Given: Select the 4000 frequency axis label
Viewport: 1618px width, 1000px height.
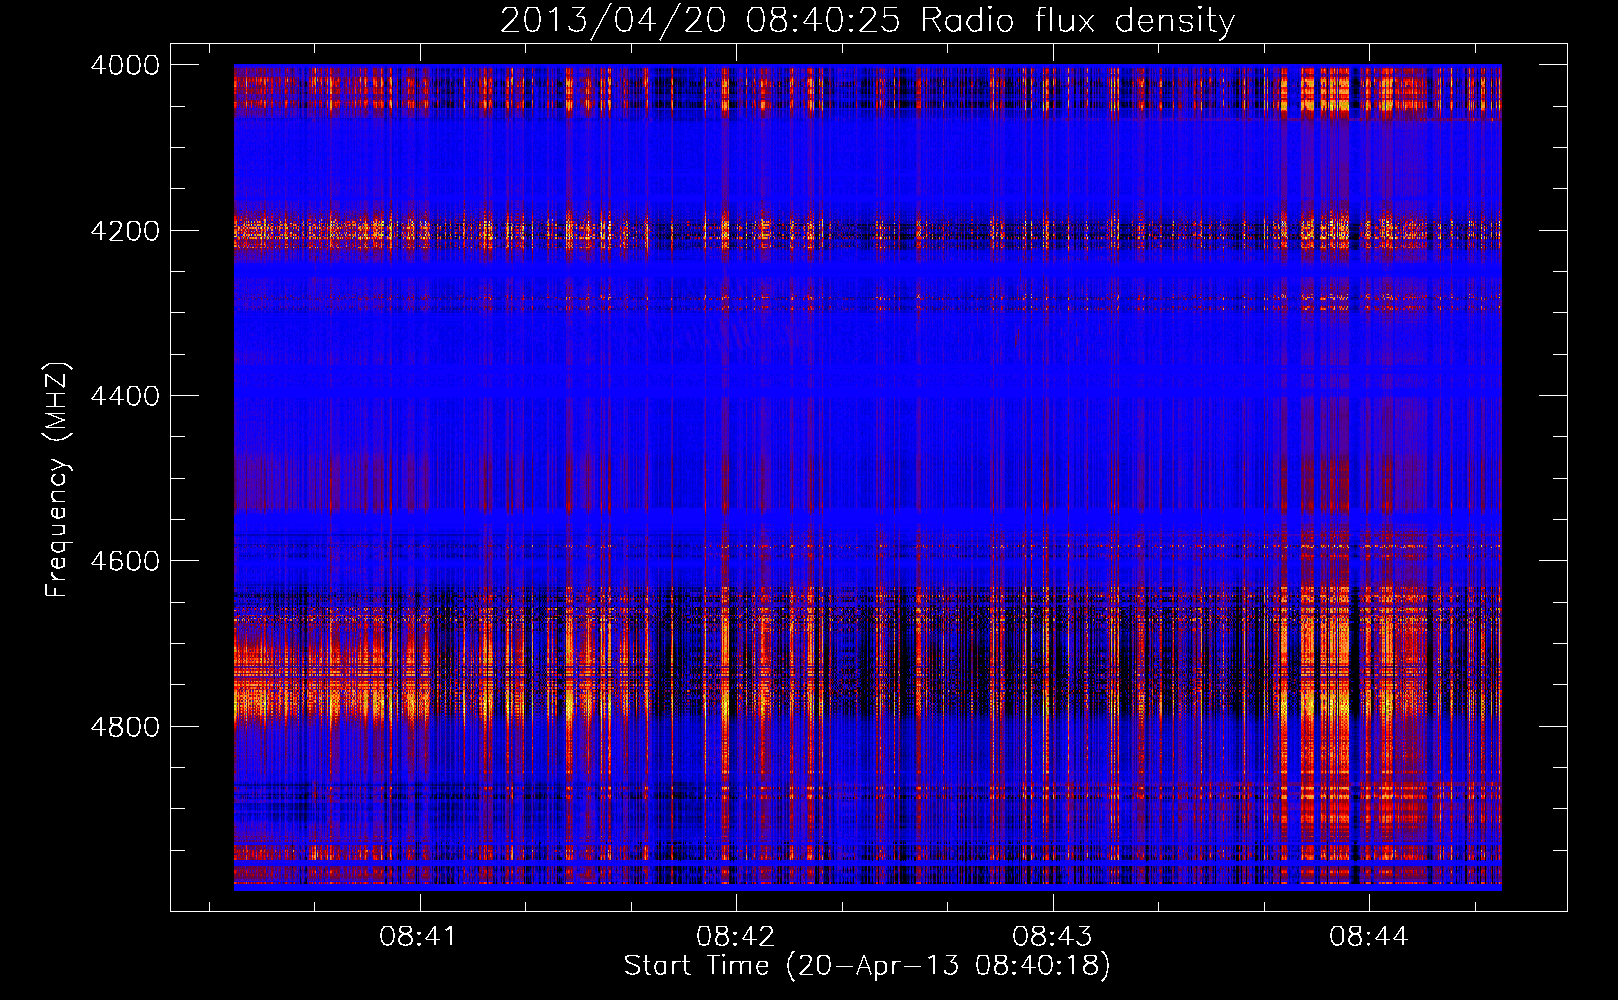Looking at the screenshot, I should coord(125,65).
